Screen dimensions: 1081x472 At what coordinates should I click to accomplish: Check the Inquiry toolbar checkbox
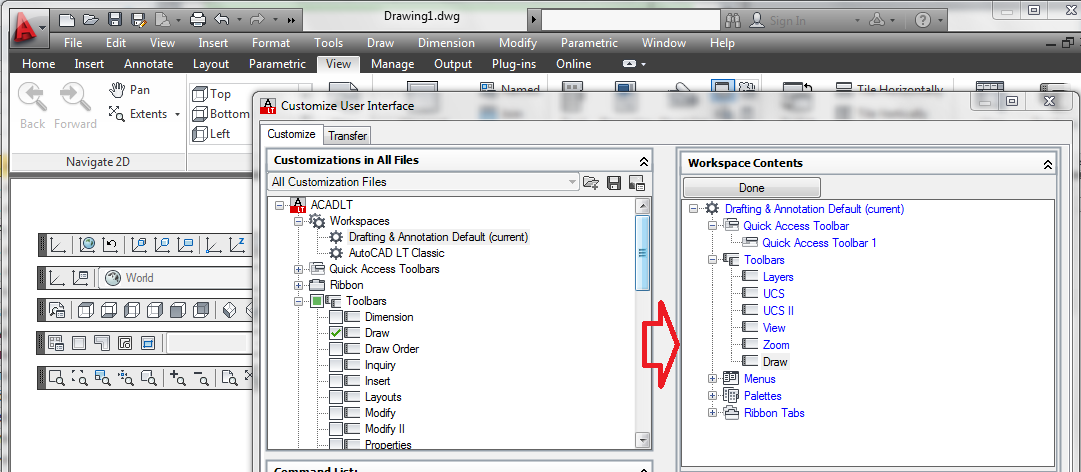coord(336,365)
